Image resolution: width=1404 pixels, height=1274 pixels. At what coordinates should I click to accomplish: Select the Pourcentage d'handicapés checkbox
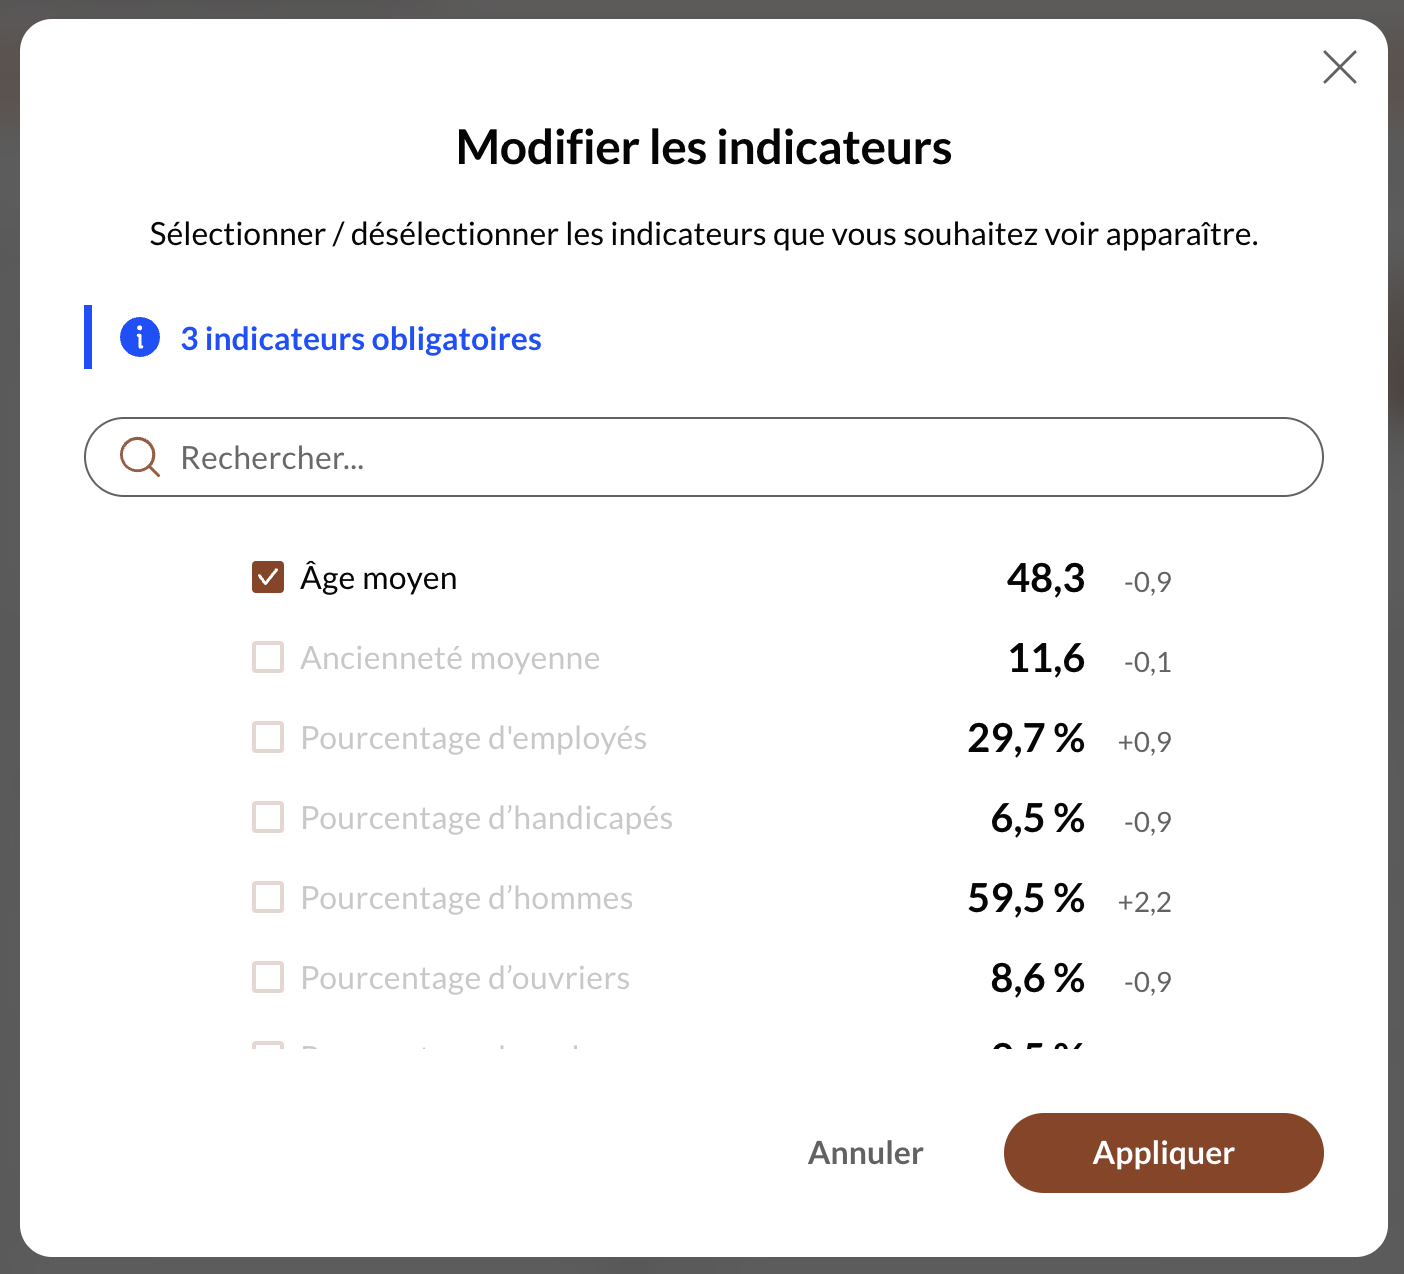click(268, 817)
